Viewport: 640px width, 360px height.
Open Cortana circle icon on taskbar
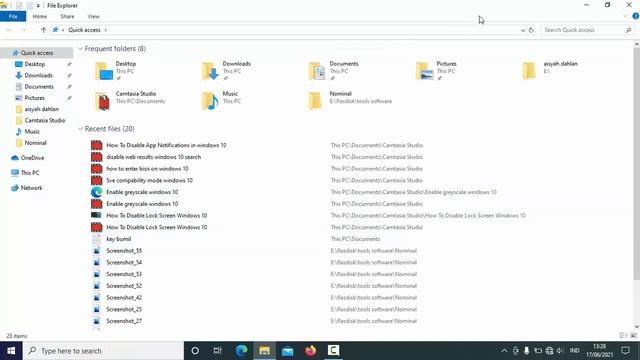click(195, 351)
